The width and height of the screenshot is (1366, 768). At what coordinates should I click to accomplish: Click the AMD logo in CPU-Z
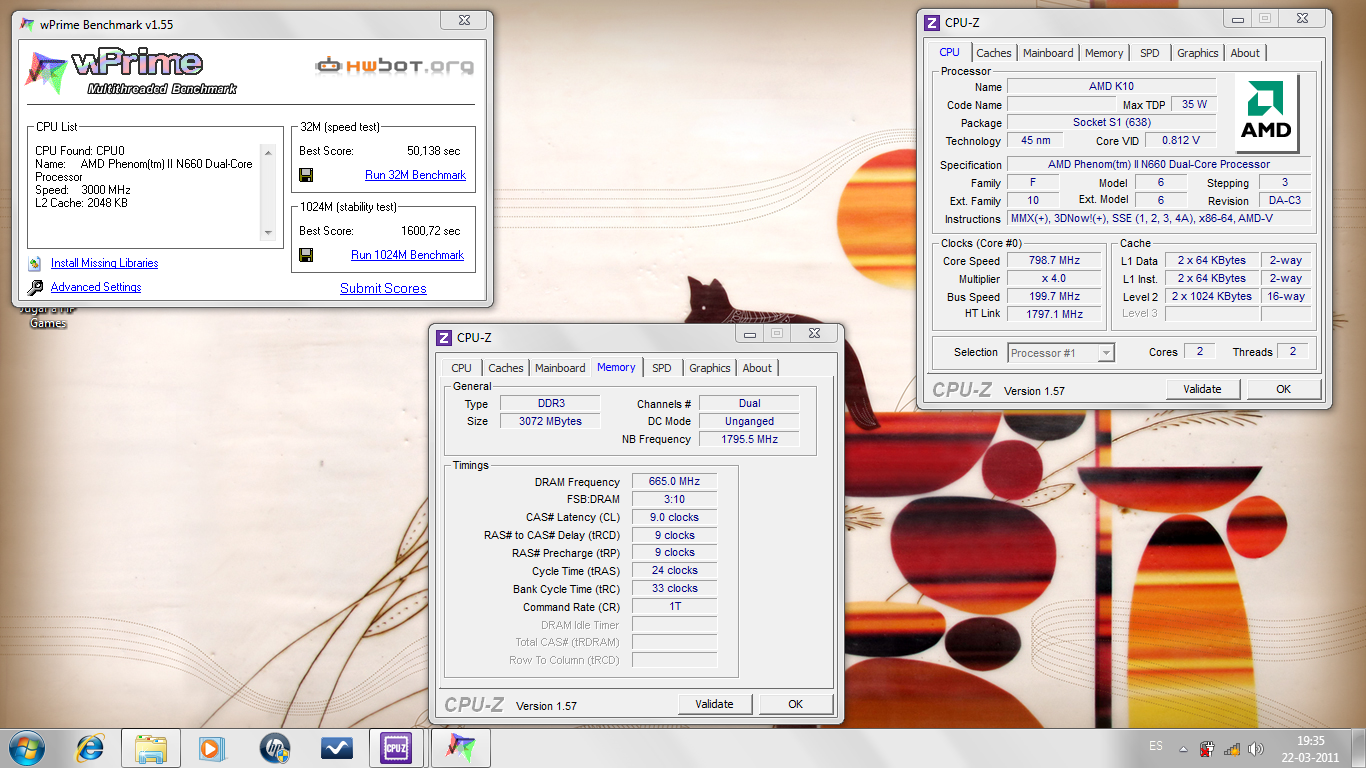(x=1266, y=112)
